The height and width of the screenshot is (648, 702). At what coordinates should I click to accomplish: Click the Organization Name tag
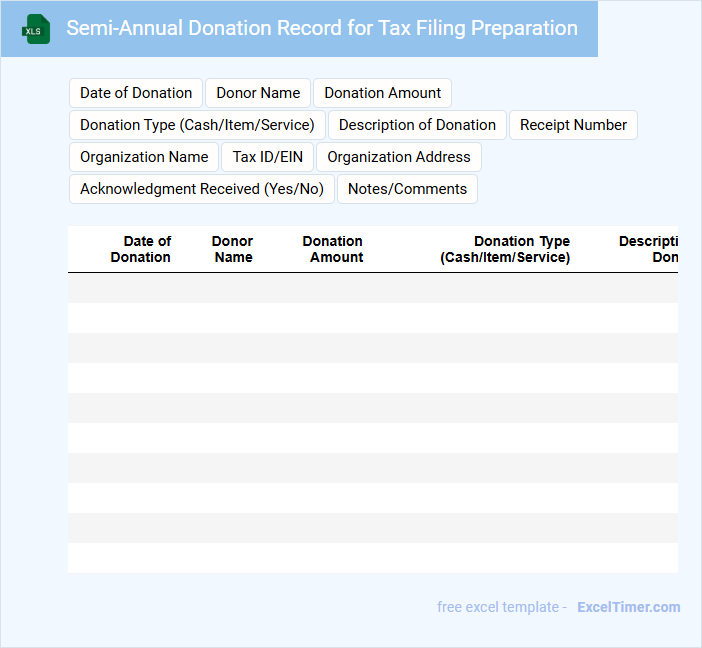pyautogui.click(x=144, y=157)
